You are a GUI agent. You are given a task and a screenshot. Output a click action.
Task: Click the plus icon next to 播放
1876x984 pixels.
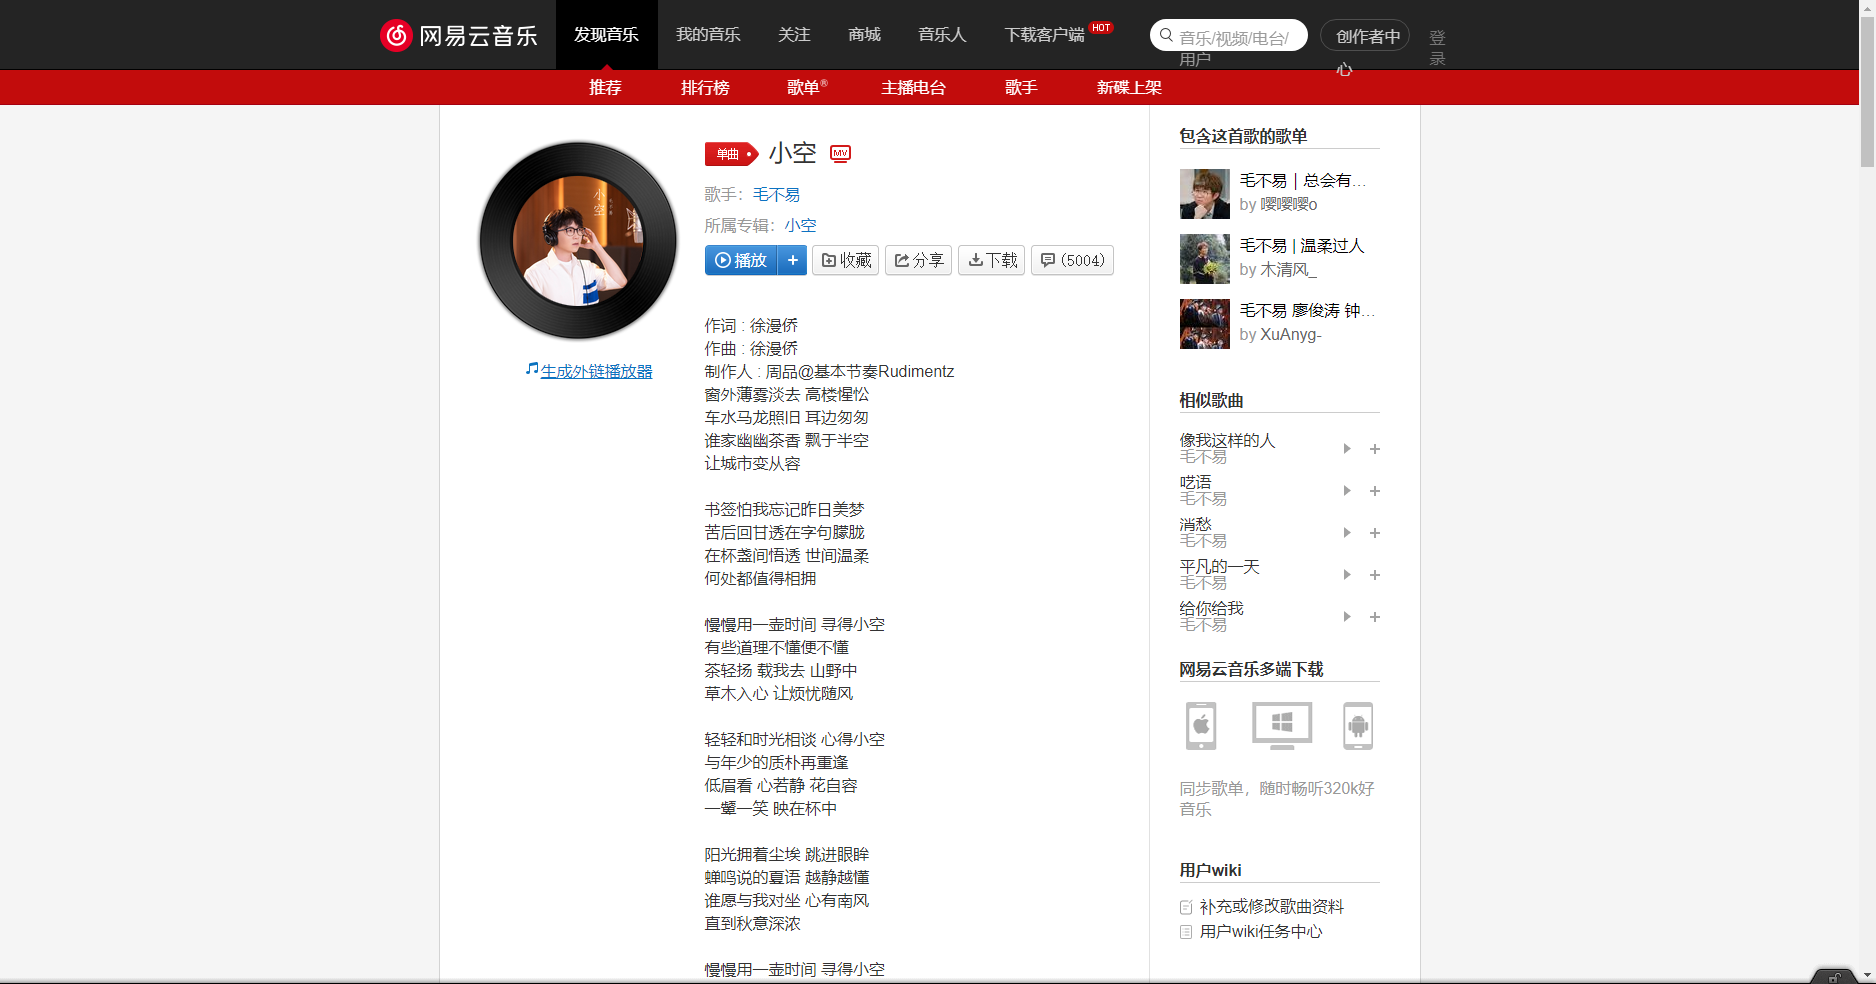coord(792,260)
